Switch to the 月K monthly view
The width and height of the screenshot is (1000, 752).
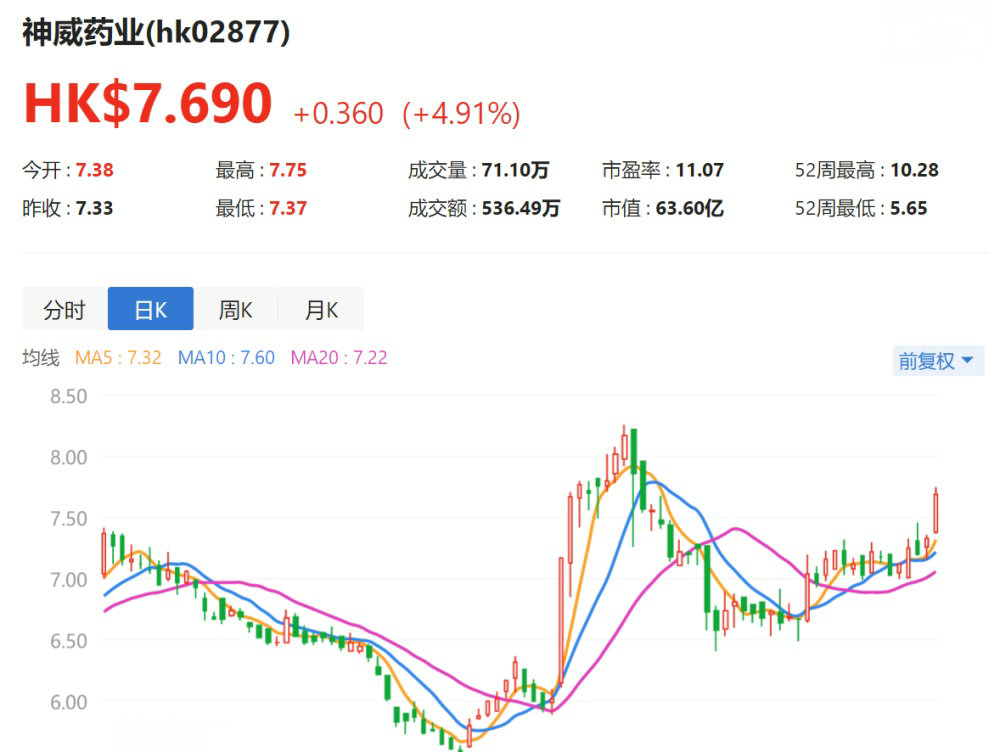[x=321, y=308]
